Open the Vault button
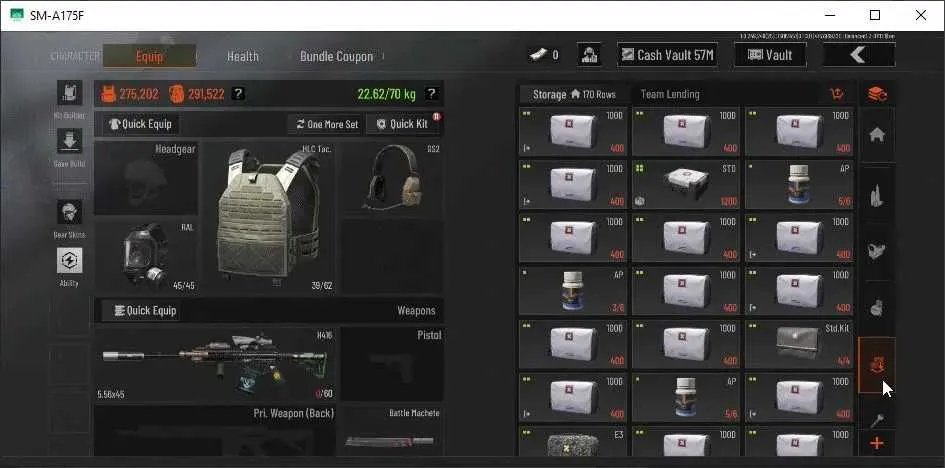The height and width of the screenshot is (468, 945). pos(770,55)
